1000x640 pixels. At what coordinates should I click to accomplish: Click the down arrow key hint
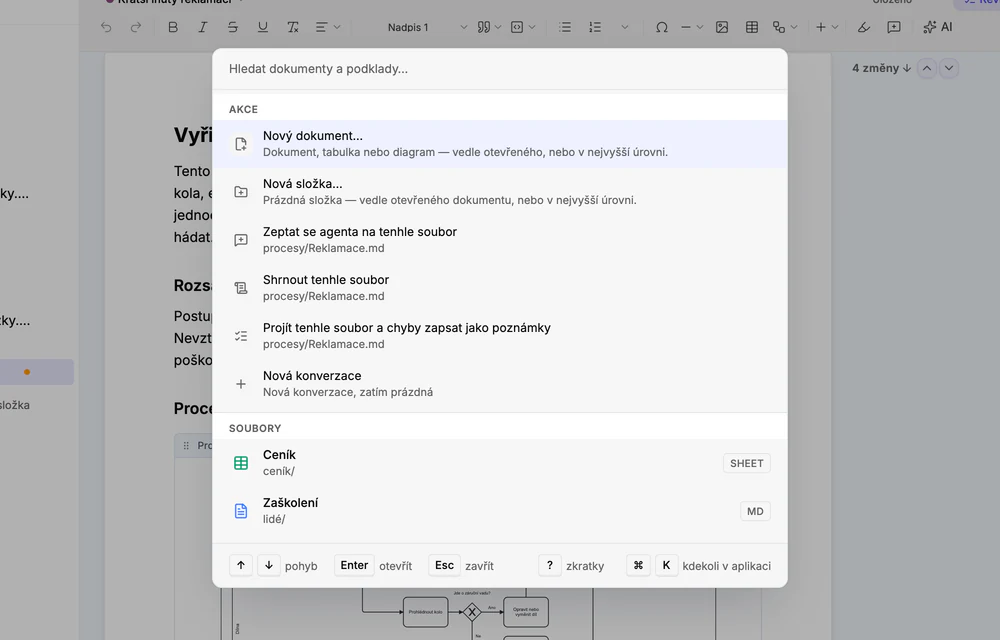(x=269, y=565)
